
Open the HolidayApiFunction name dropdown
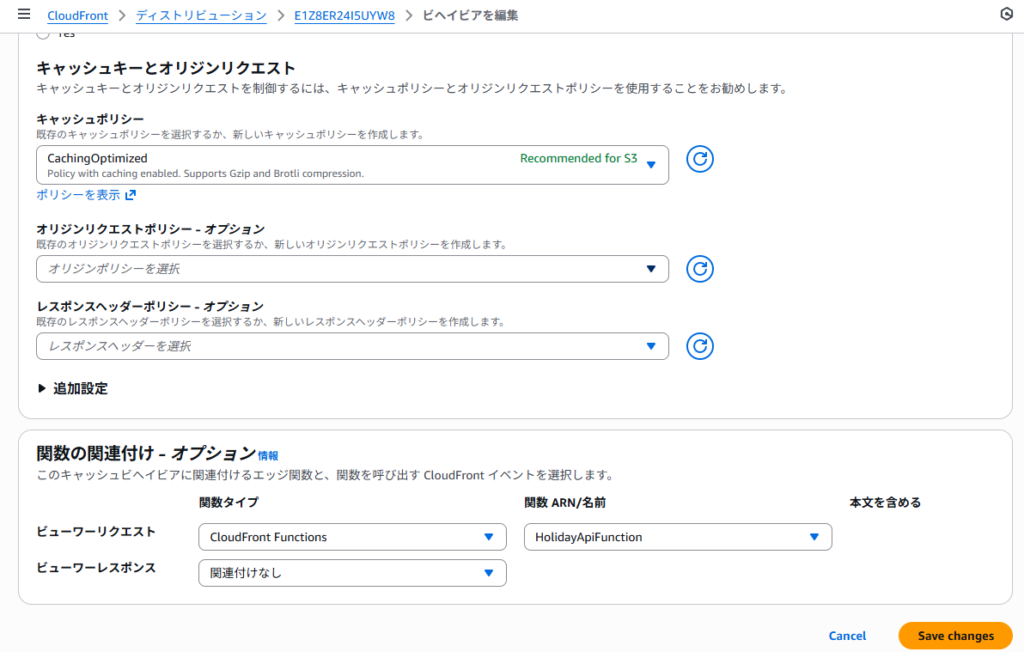(677, 537)
